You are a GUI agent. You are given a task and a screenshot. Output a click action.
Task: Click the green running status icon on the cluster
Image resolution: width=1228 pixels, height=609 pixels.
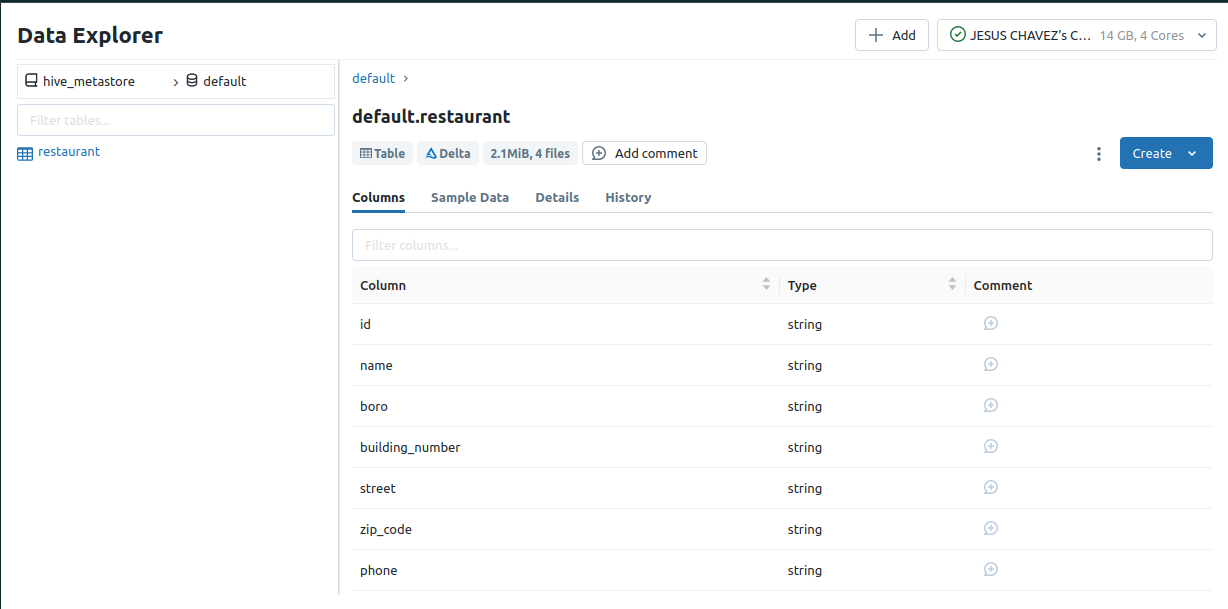point(958,35)
